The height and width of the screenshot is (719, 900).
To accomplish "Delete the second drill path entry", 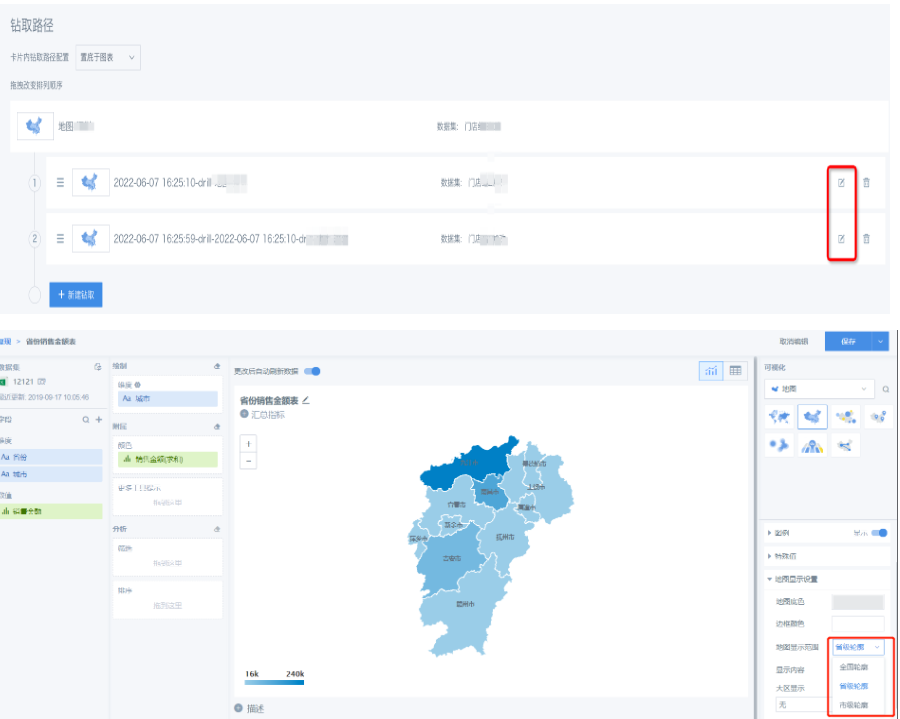I will pos(866,238).
